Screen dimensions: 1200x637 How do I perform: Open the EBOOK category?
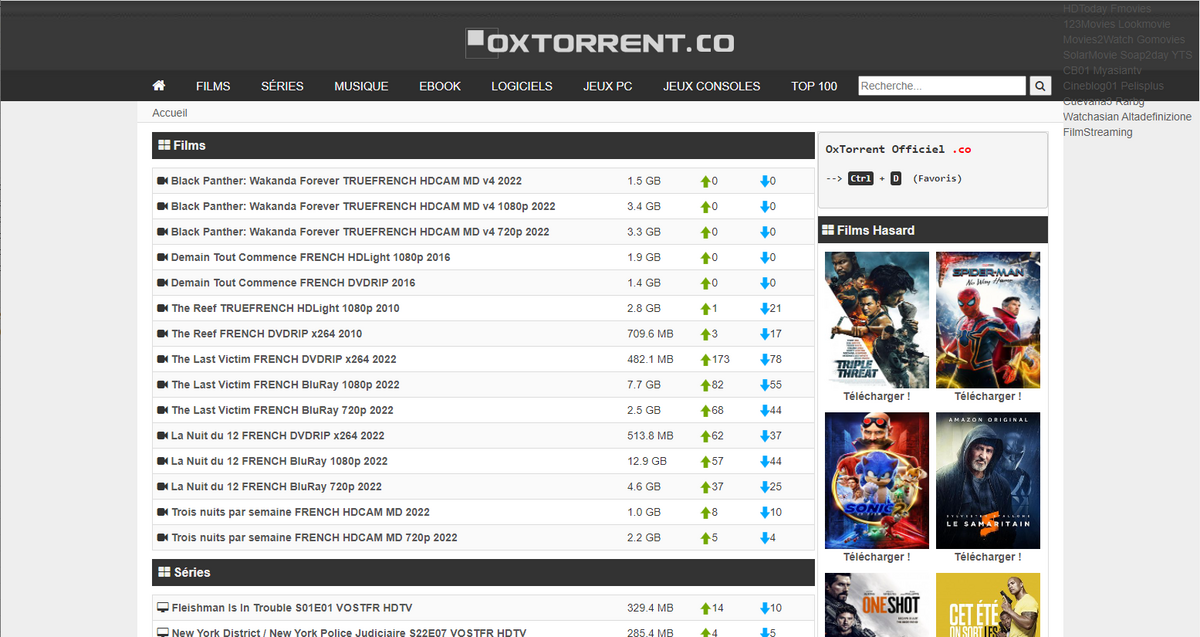tap(440, 86)
